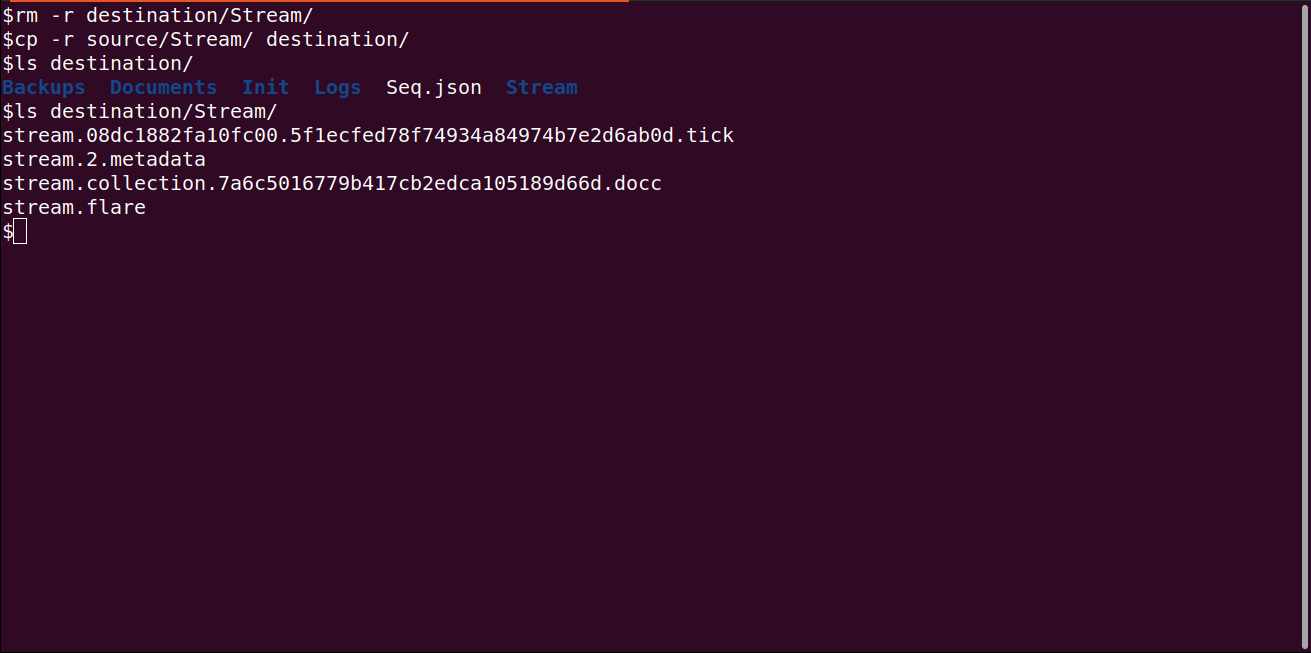Click the destination/ argument of cp command
1311x653 pixels.
[x=338, y=40]
